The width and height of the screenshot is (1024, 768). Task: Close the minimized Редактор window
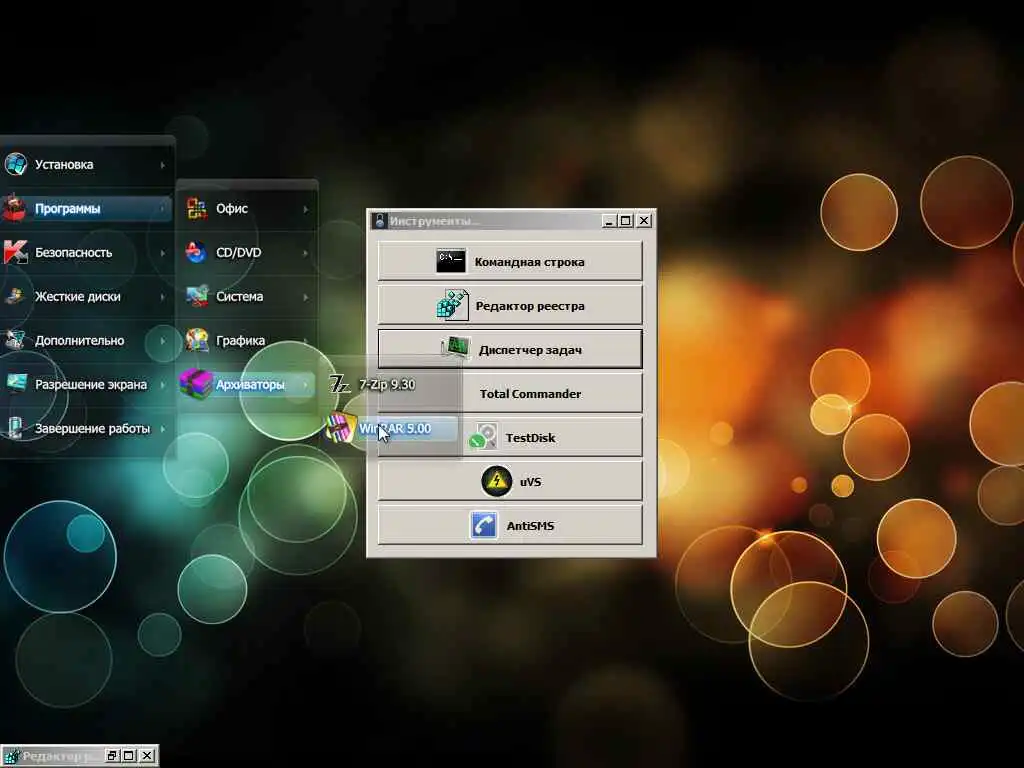click(148, 756)
